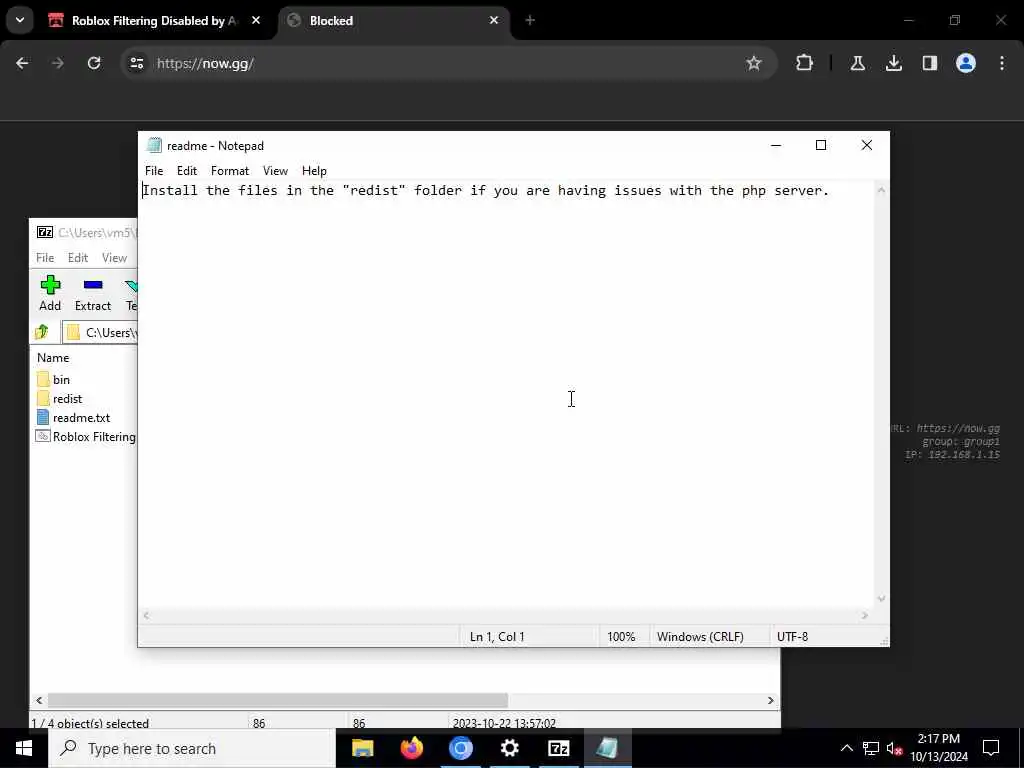
Task: Open the Notepad View menu
Action: point(275,170)
